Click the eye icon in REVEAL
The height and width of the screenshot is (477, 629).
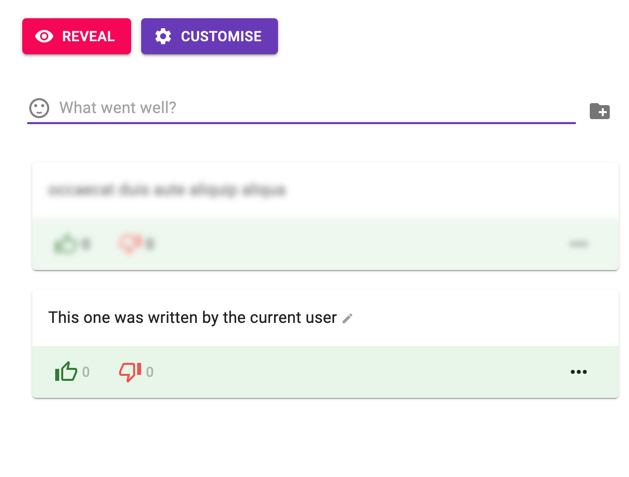point(44,37)
